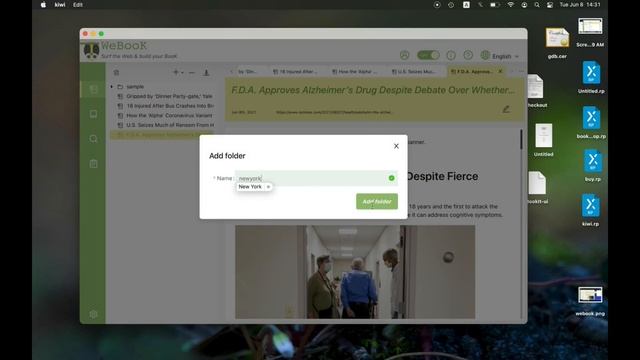Screen dimensions: 640x360
Task: Select gdb.cer certificate file on desktop
Action: pyautogui.click(x=557, y=42)
